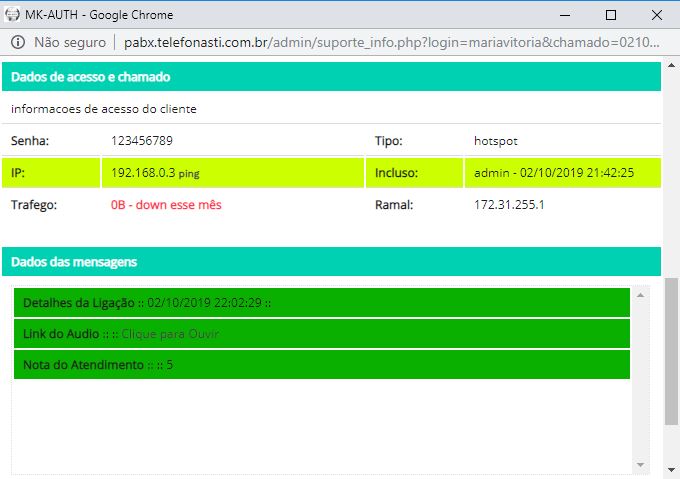This screenshot has width=680, height=479.
Task: Click the hotspot type value
Action: [496, 141]
